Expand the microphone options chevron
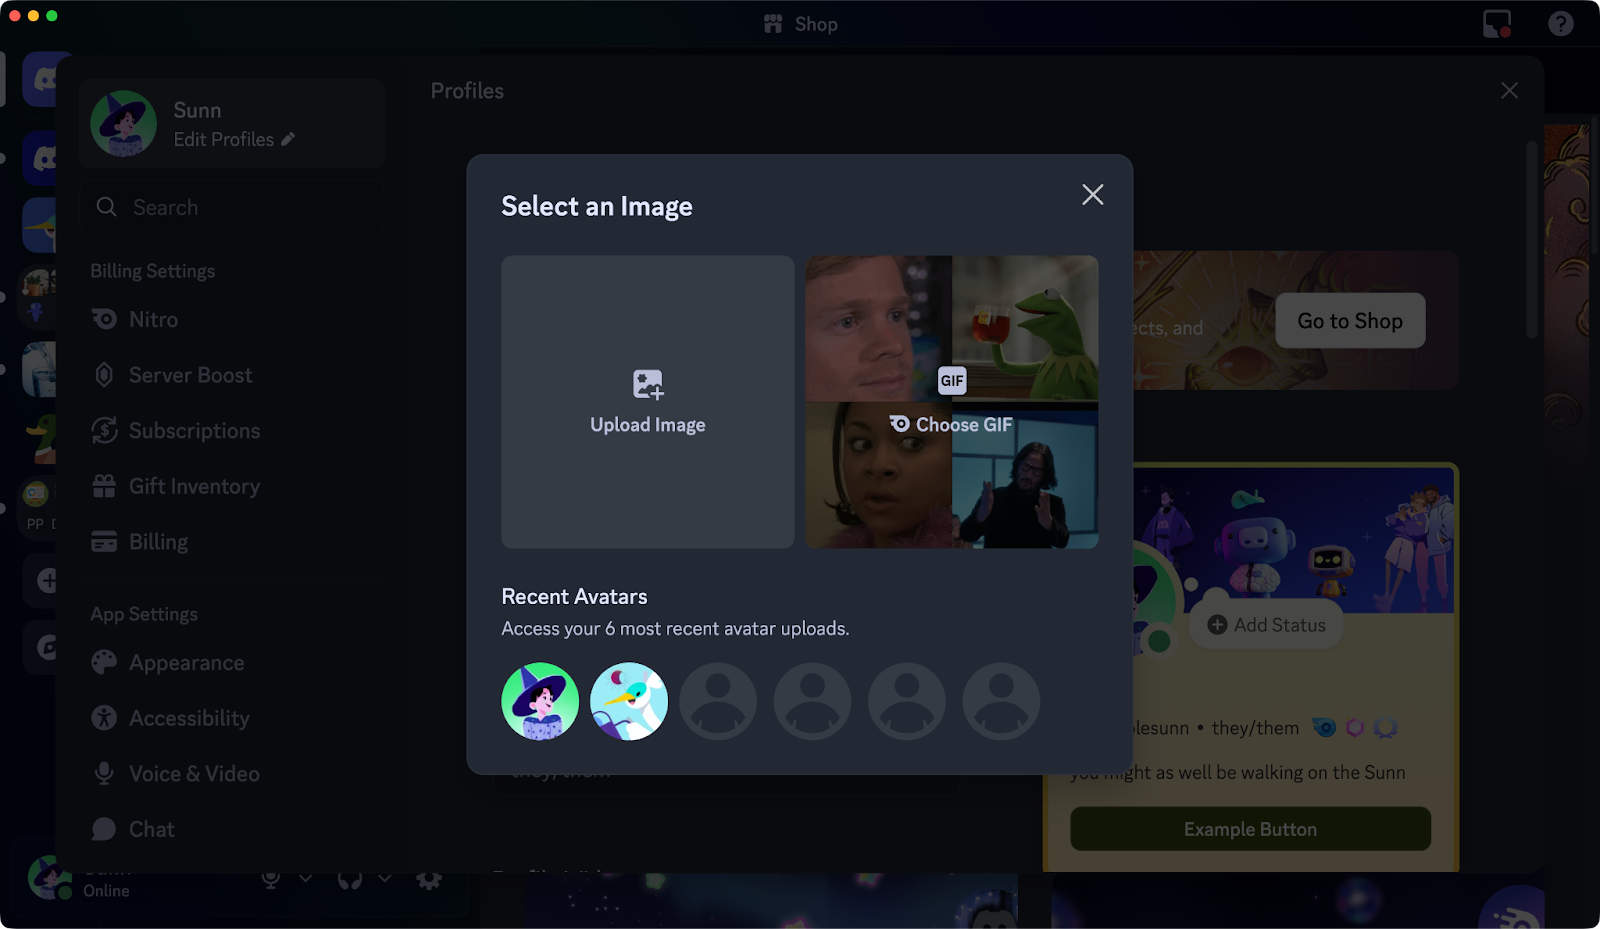The width and height of the screenshot is (1600, 929). click(x=305, y=878)
